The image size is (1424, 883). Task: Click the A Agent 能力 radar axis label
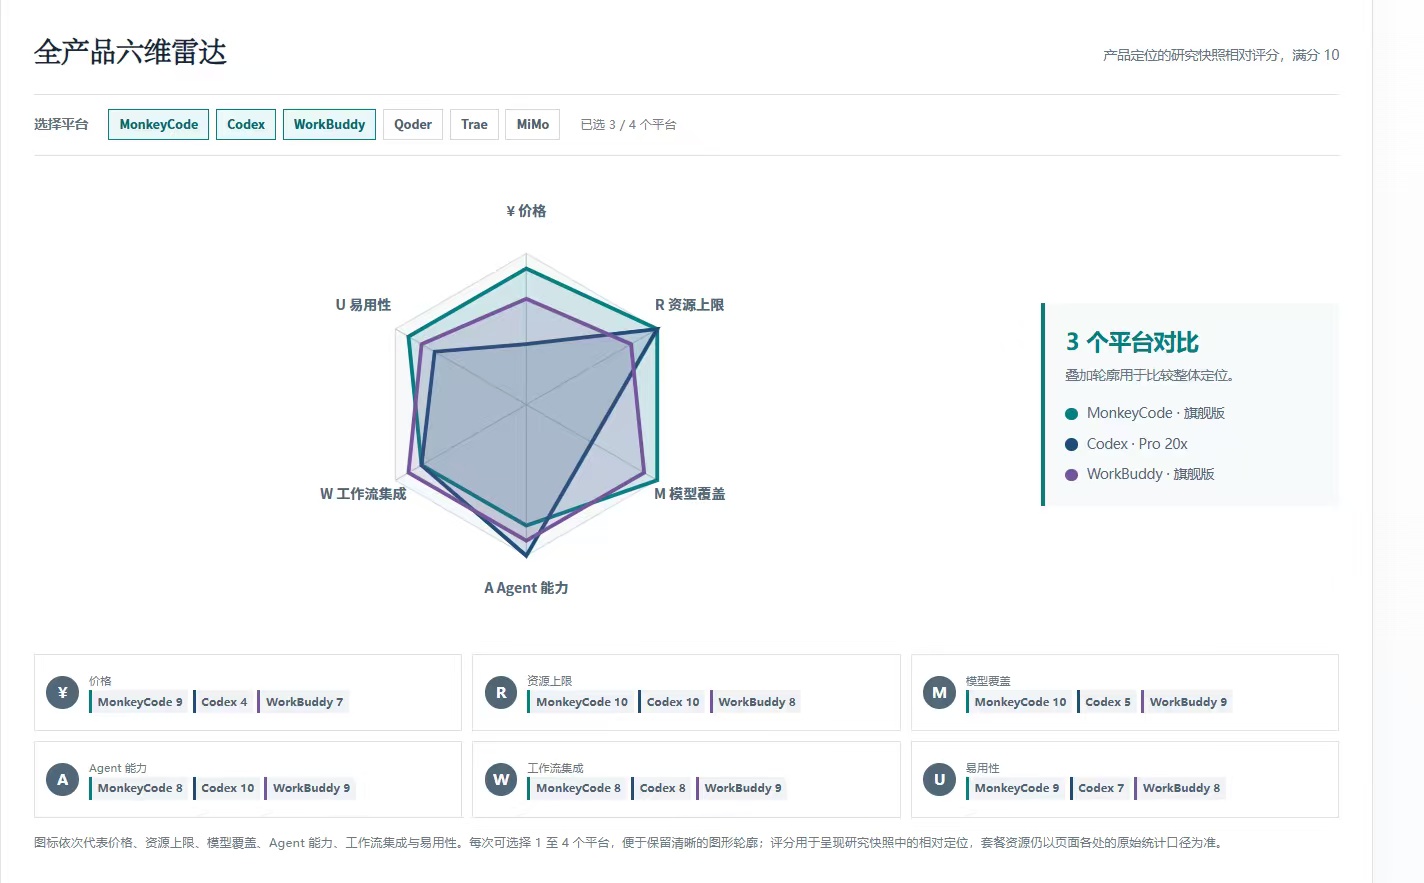click(526, 588)
